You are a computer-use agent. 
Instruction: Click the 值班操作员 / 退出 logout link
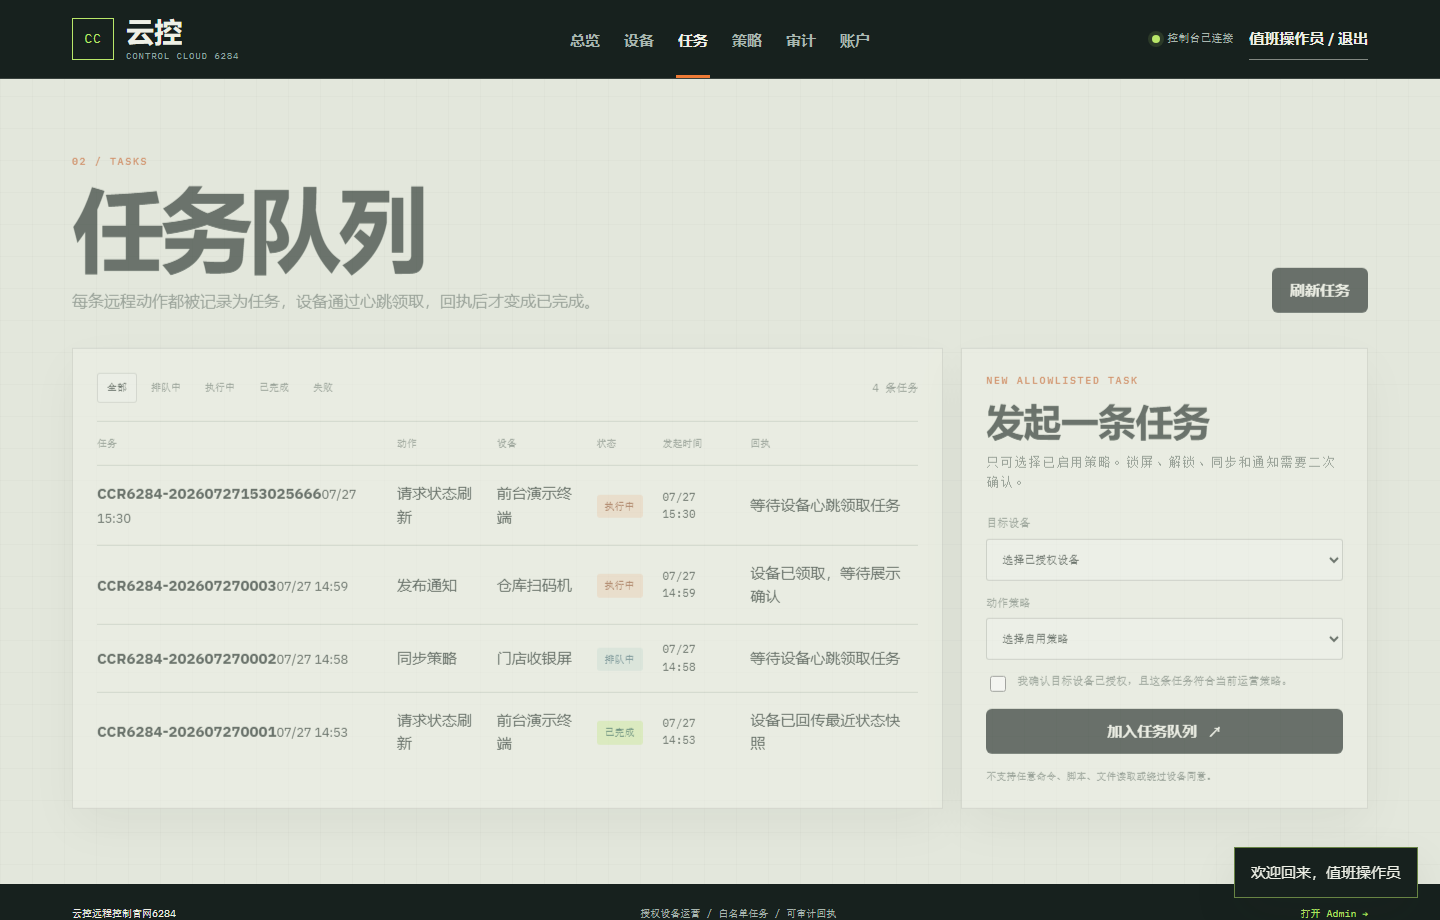[1308, 39]
